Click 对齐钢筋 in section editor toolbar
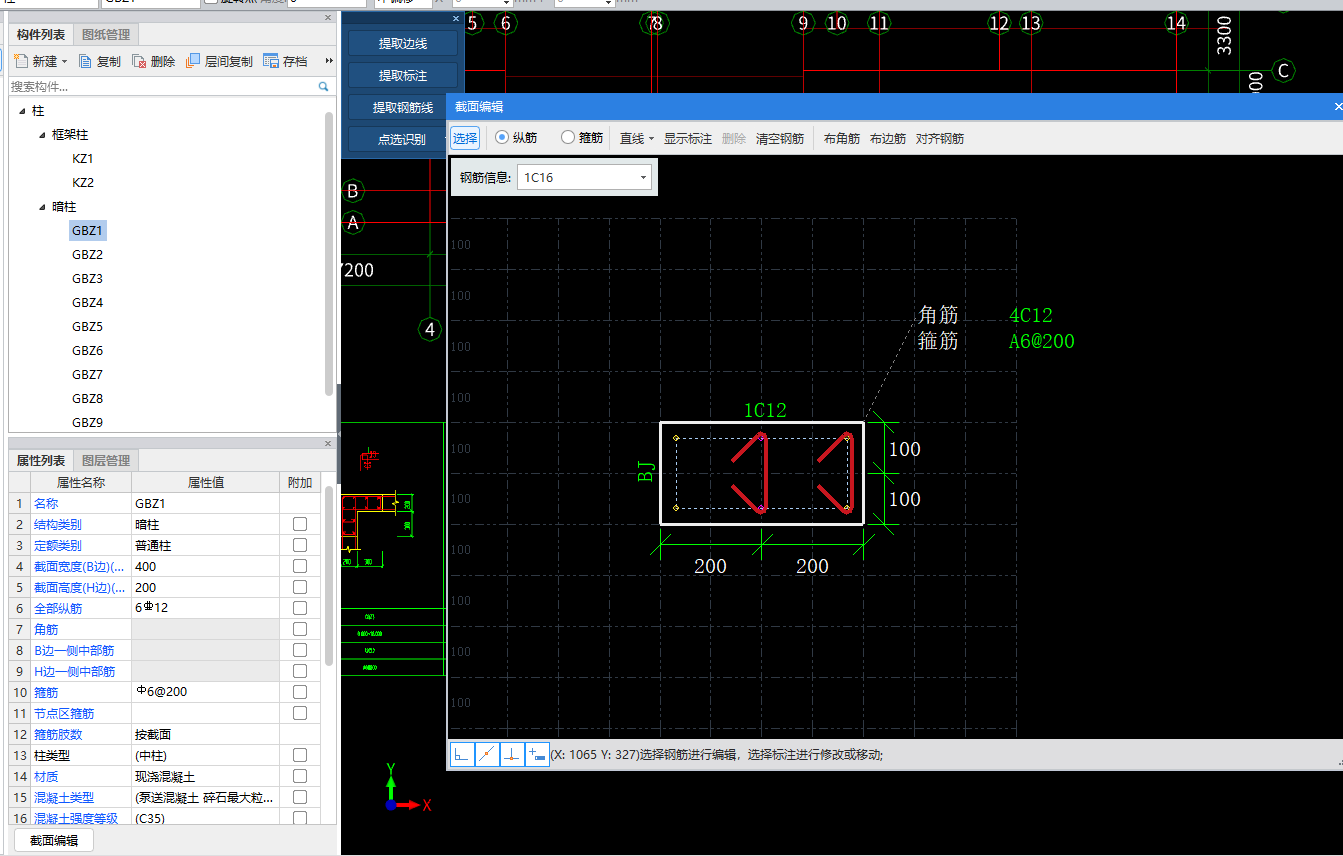Viewport: 1343px width, 856px height. coord(940,139)
